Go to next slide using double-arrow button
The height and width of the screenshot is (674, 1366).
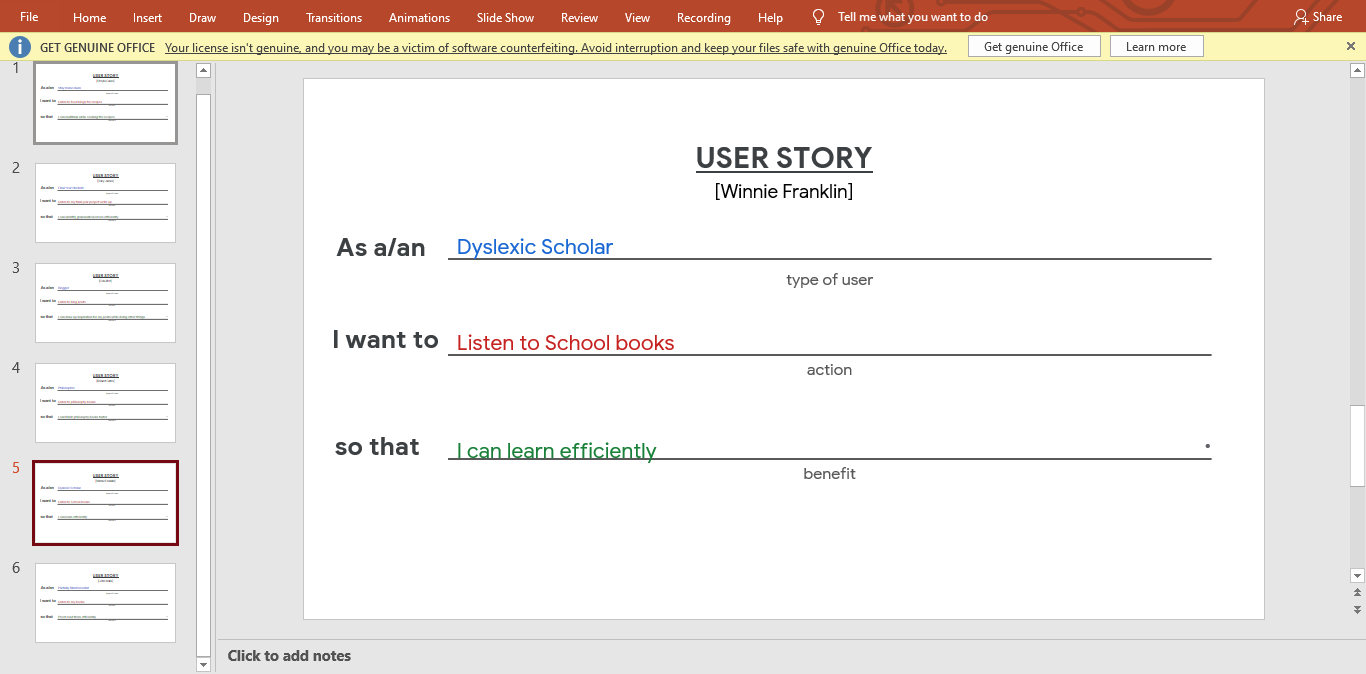point(1357,609)
